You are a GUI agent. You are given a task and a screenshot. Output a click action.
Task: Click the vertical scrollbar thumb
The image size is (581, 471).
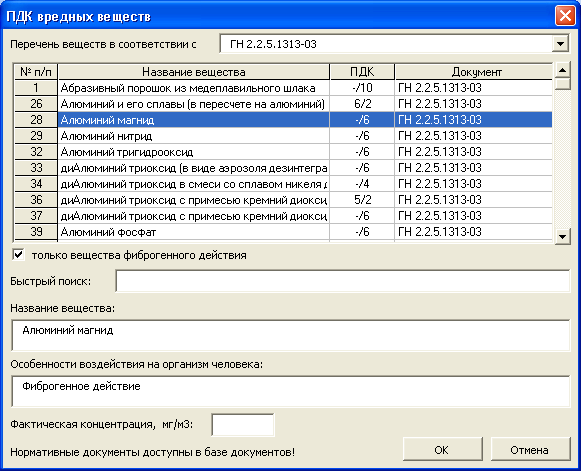click(562, 84)
